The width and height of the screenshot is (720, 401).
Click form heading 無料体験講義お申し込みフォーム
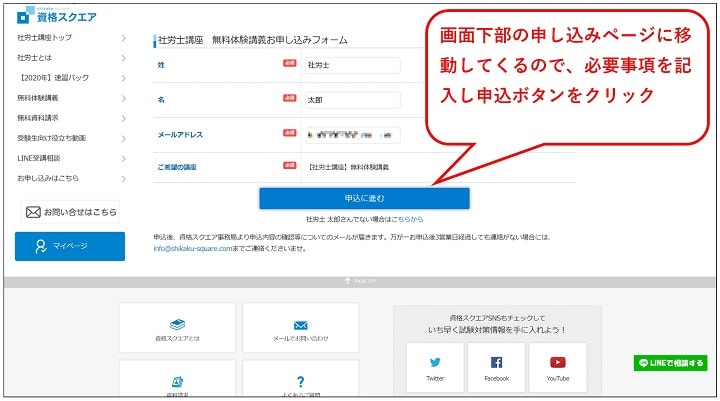[x=280, y=40]
